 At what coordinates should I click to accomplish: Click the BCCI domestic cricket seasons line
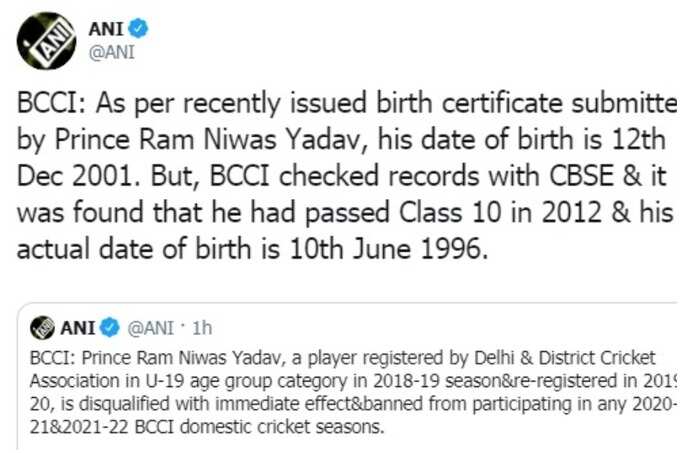[259, 427]
